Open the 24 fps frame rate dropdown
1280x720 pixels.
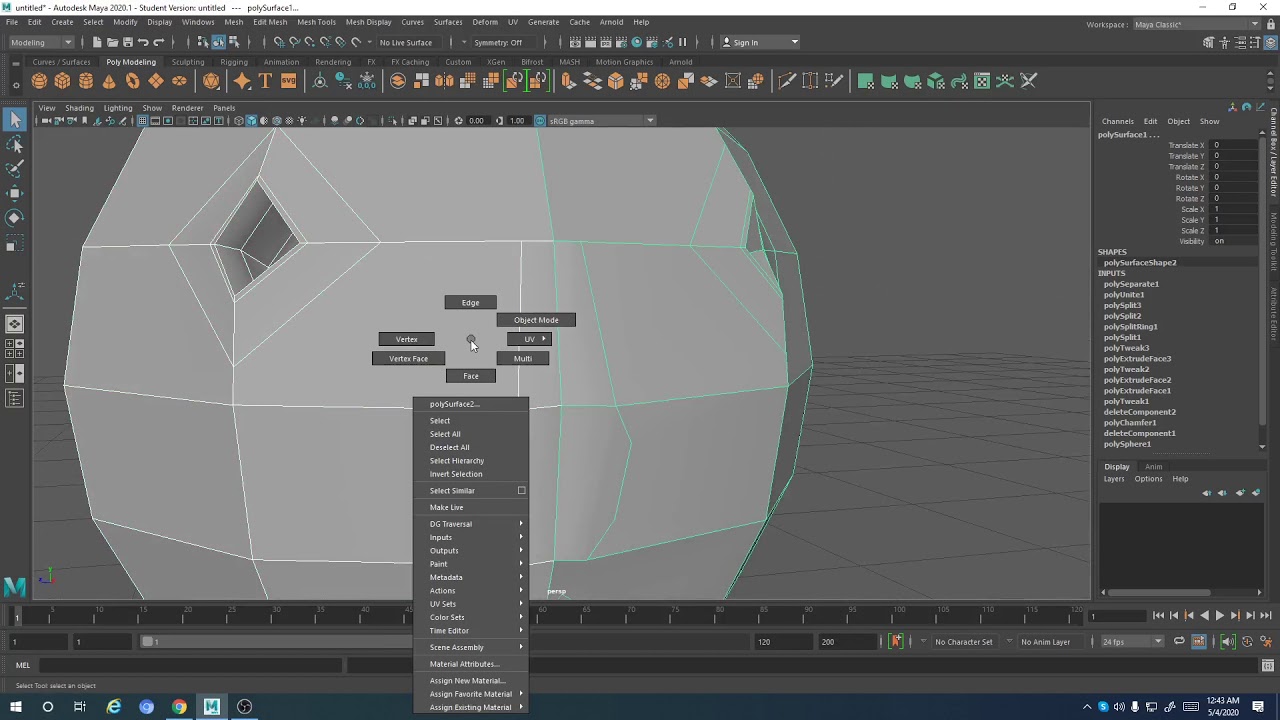tap(1131, 642)
